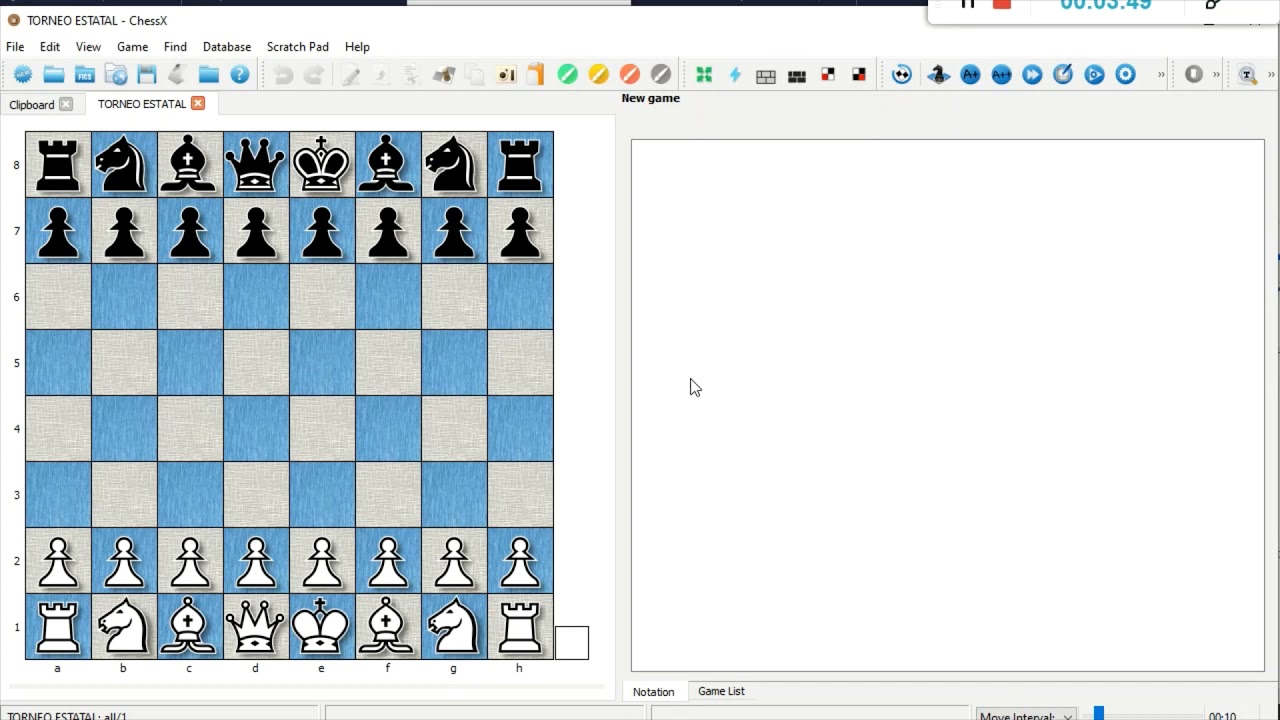Click the flip board rotate icon
Image resolution: width=1280 pixels, height=720 pixels.
click(902, 75)
